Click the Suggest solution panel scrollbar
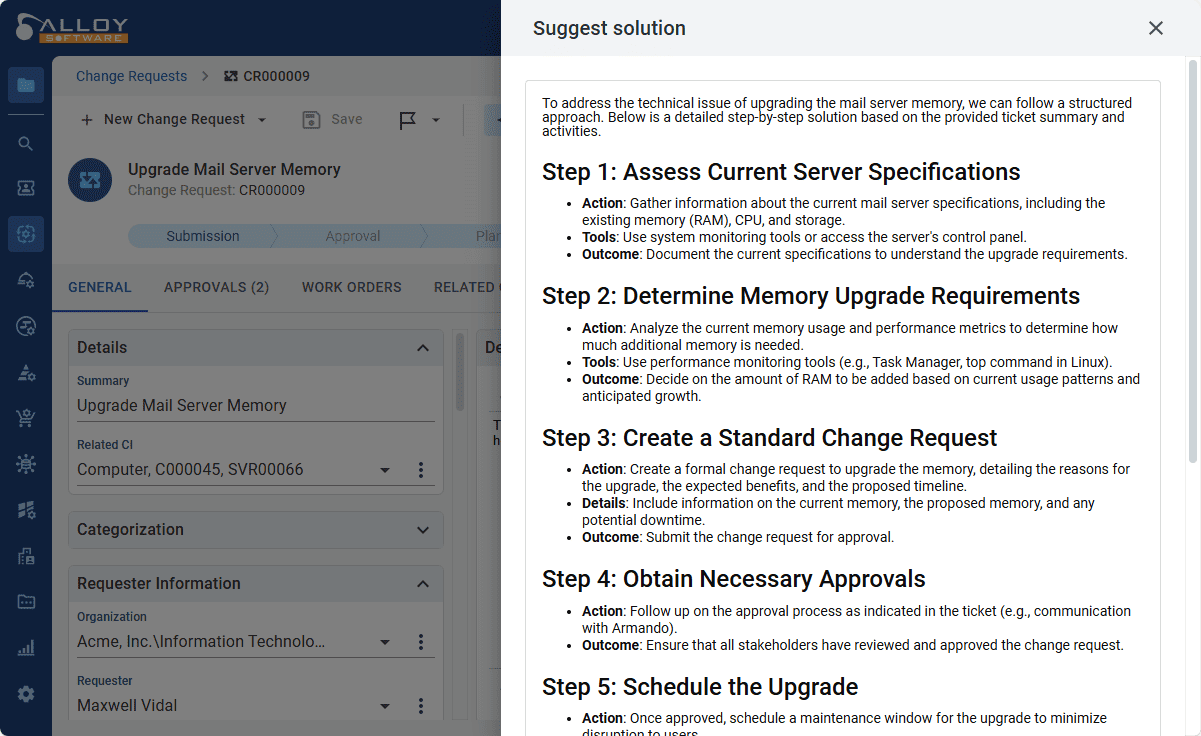1201x736 pixels. tap(1192, 260)
